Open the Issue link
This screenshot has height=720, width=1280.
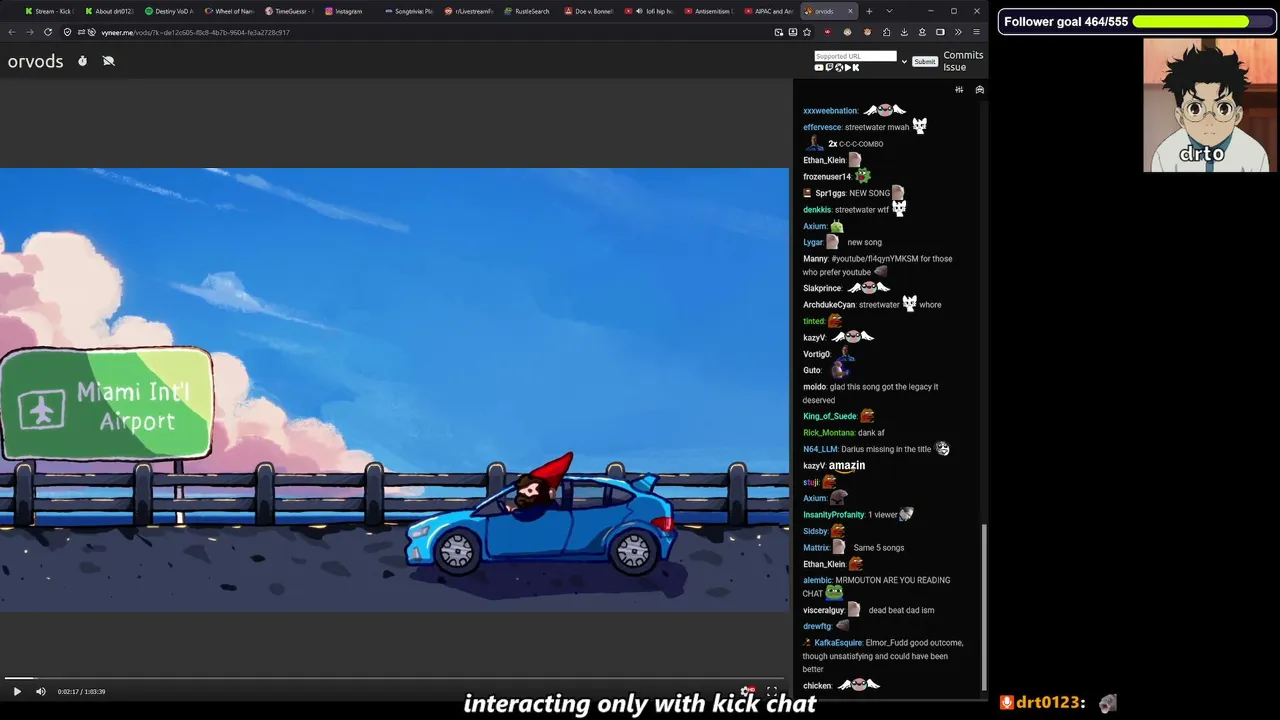(954, 67)
